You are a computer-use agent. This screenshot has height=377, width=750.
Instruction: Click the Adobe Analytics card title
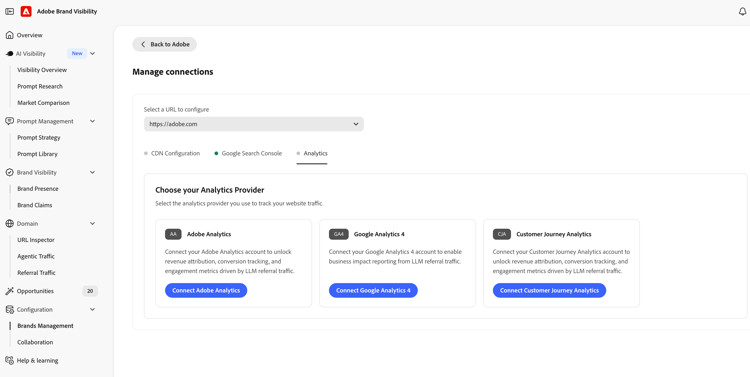pos(209,234)
